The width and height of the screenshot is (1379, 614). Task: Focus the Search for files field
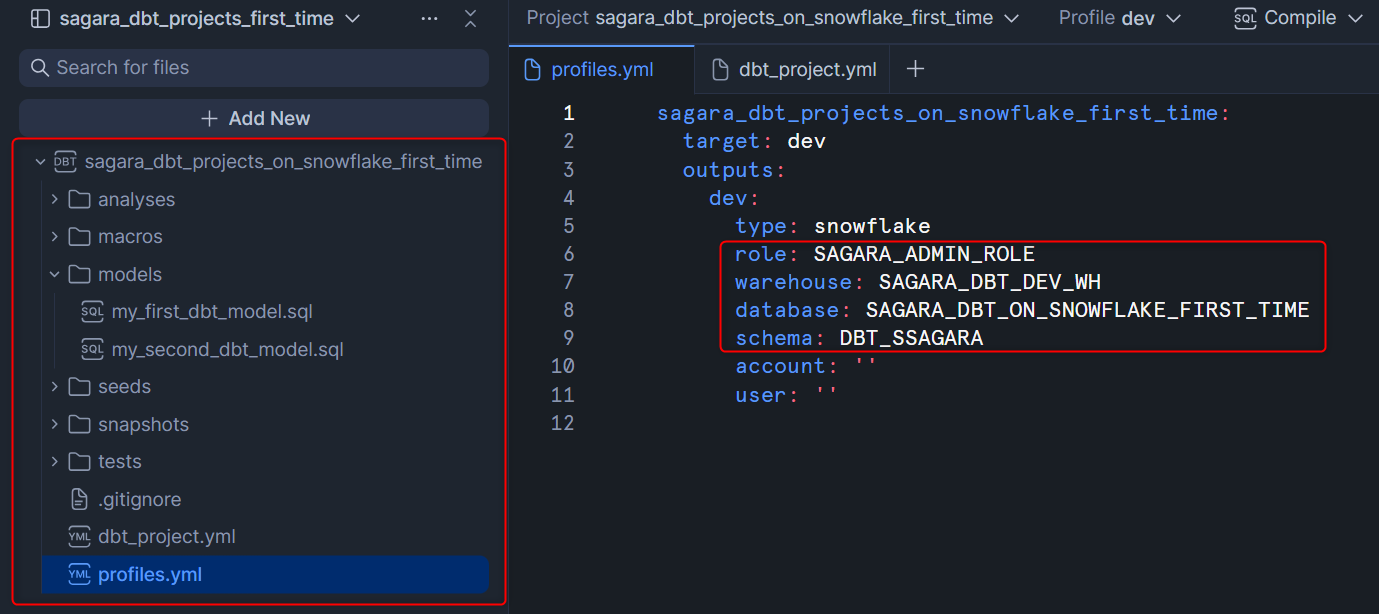click(x=254, y=68)
